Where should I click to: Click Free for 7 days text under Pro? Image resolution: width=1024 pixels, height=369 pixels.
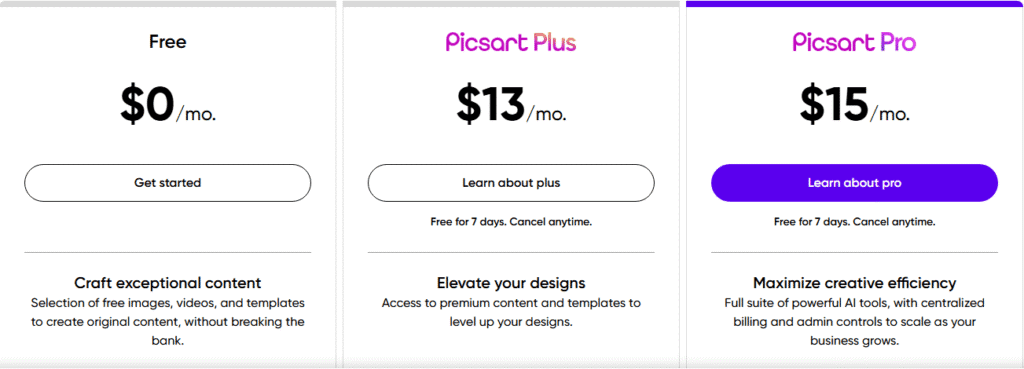pos(855,222)
